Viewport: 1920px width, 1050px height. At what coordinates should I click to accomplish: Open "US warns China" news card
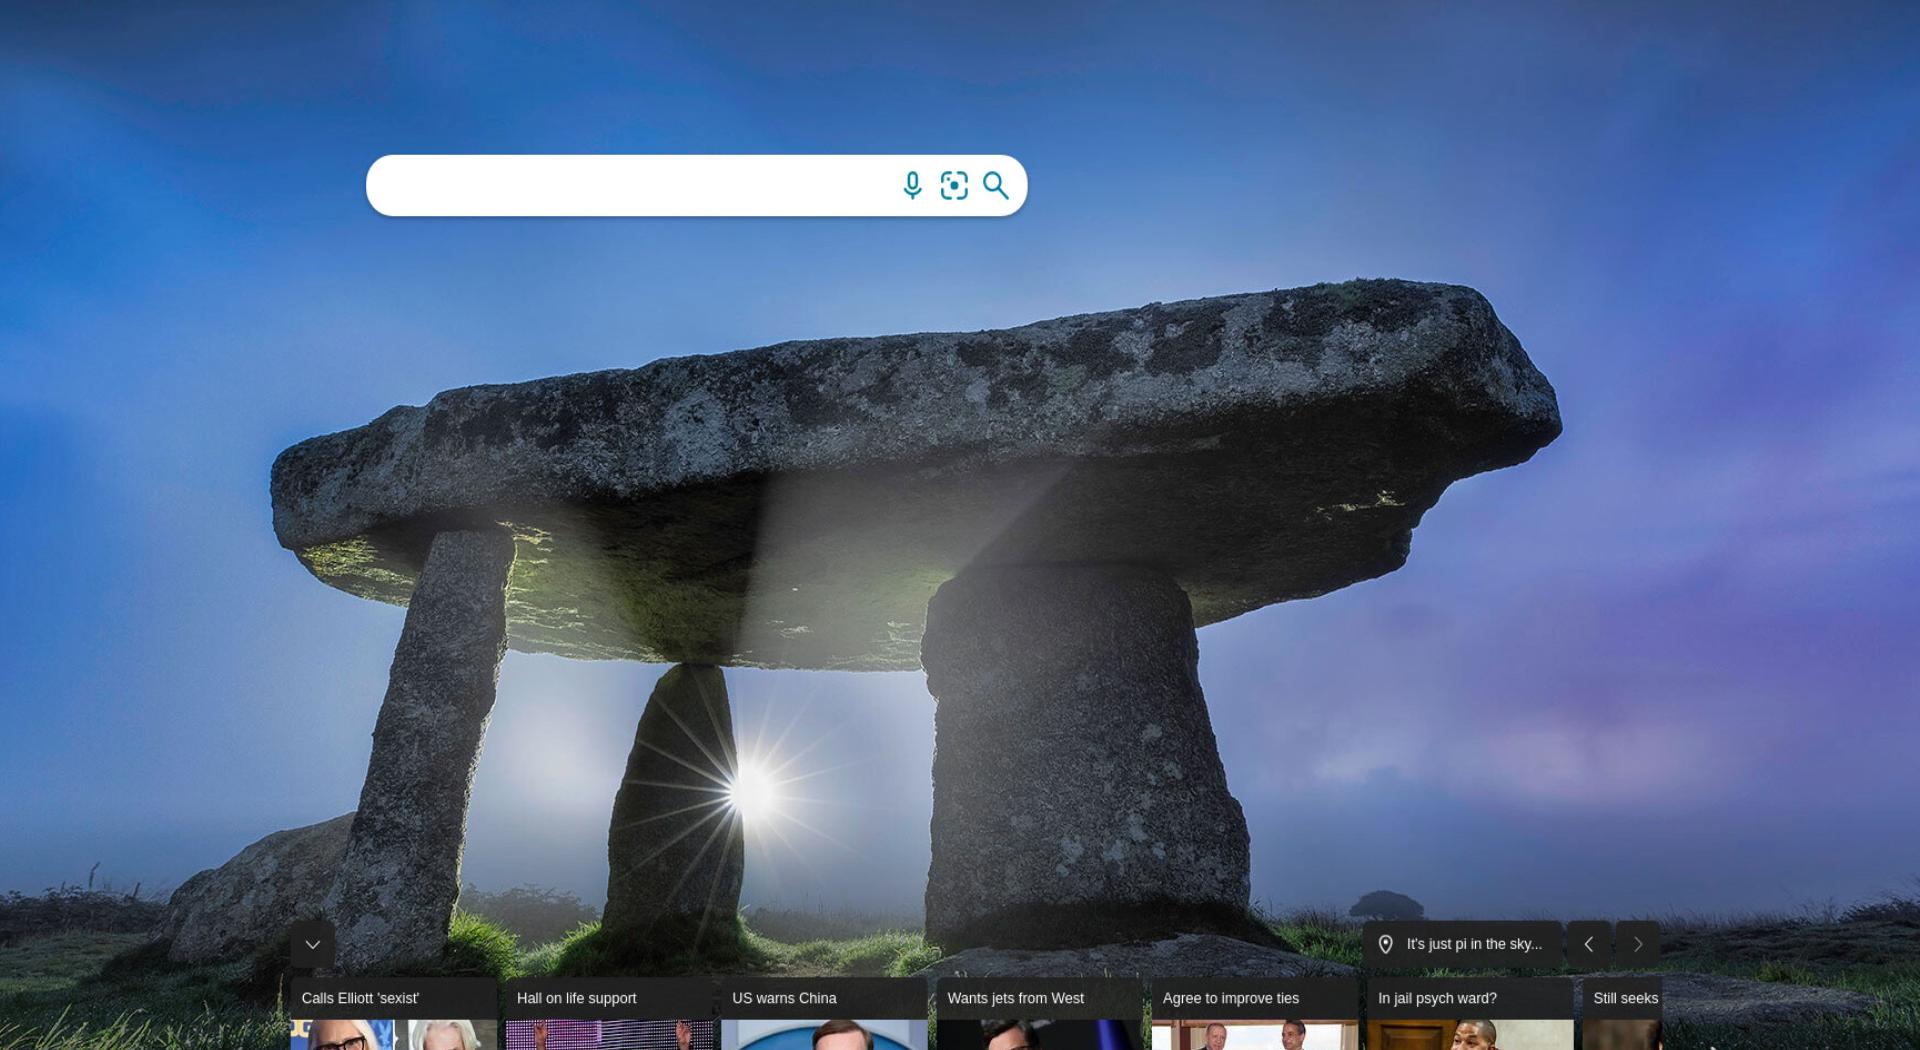[825, 1013]
